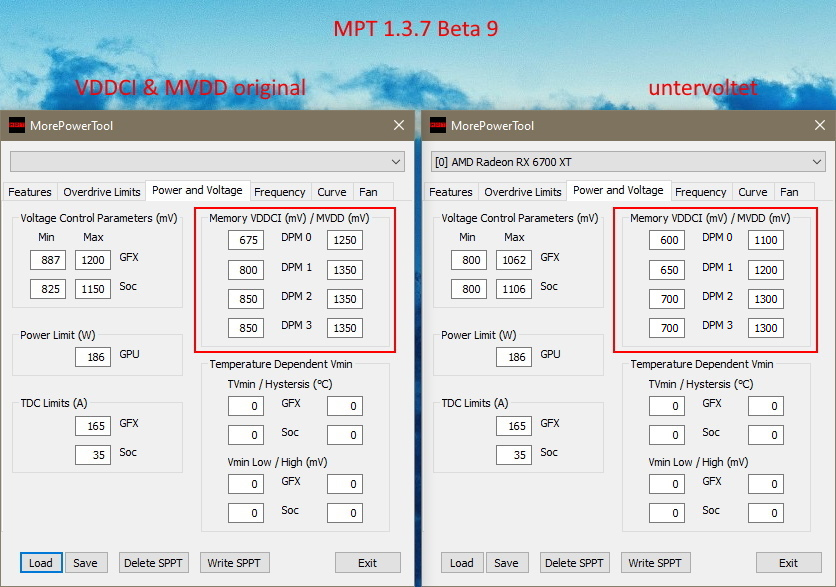
Task: Edit Soc Max voltage field showing 1106
Action: tap(514, 289)
